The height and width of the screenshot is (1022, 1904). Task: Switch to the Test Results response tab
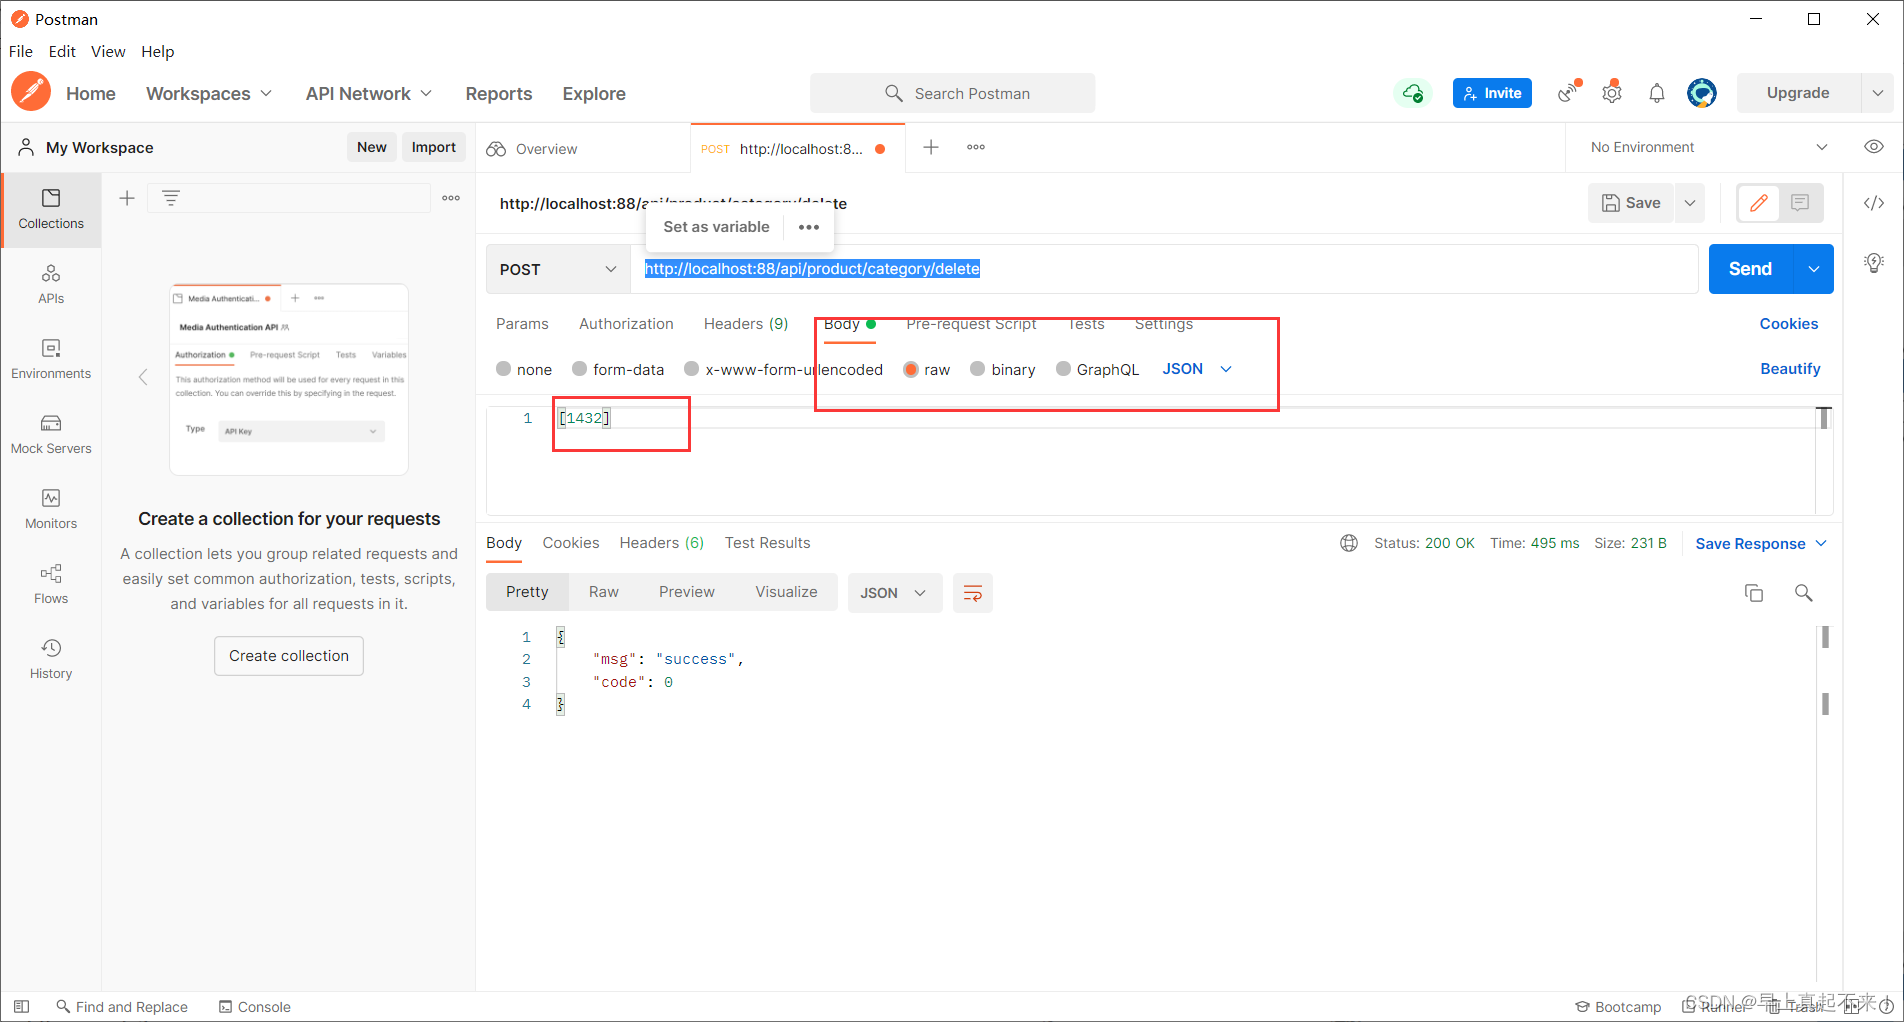[x=768, y=543]
